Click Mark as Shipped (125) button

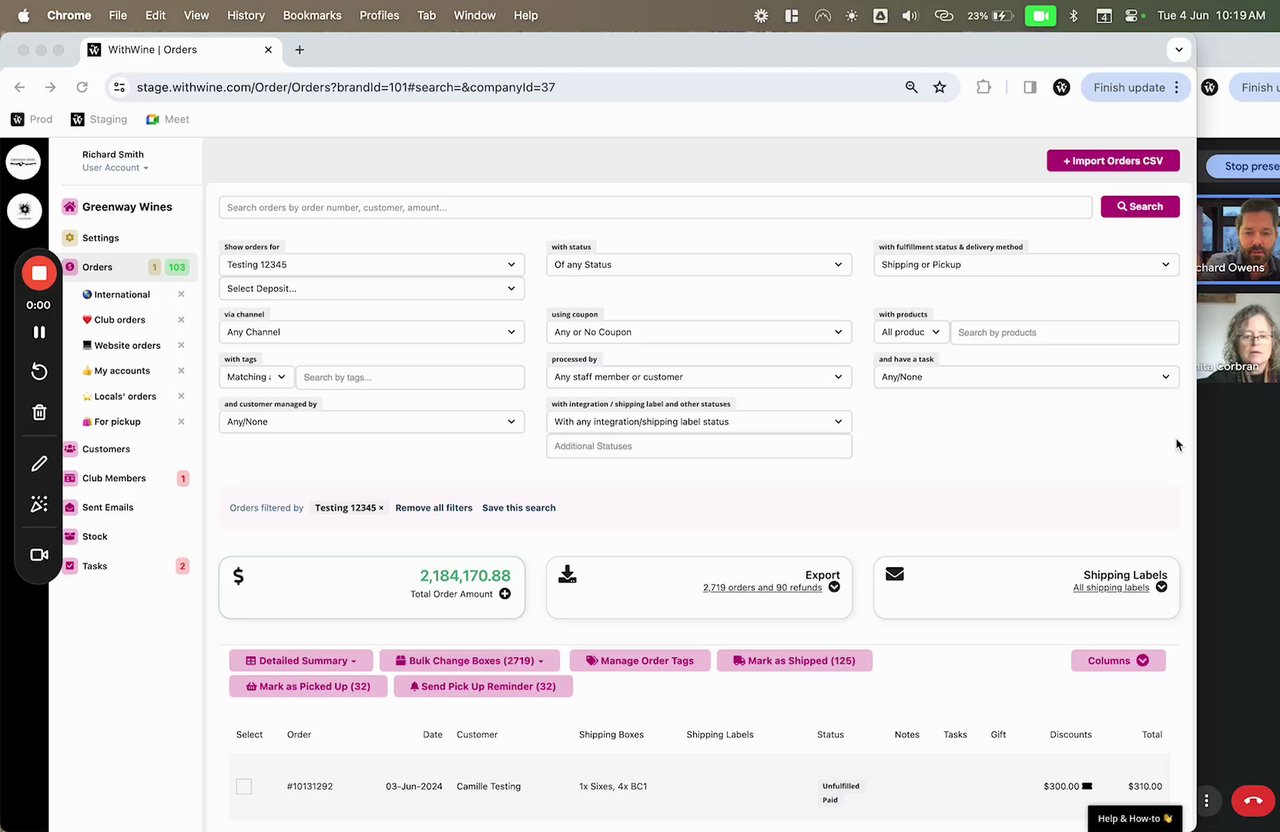(794, 661)
